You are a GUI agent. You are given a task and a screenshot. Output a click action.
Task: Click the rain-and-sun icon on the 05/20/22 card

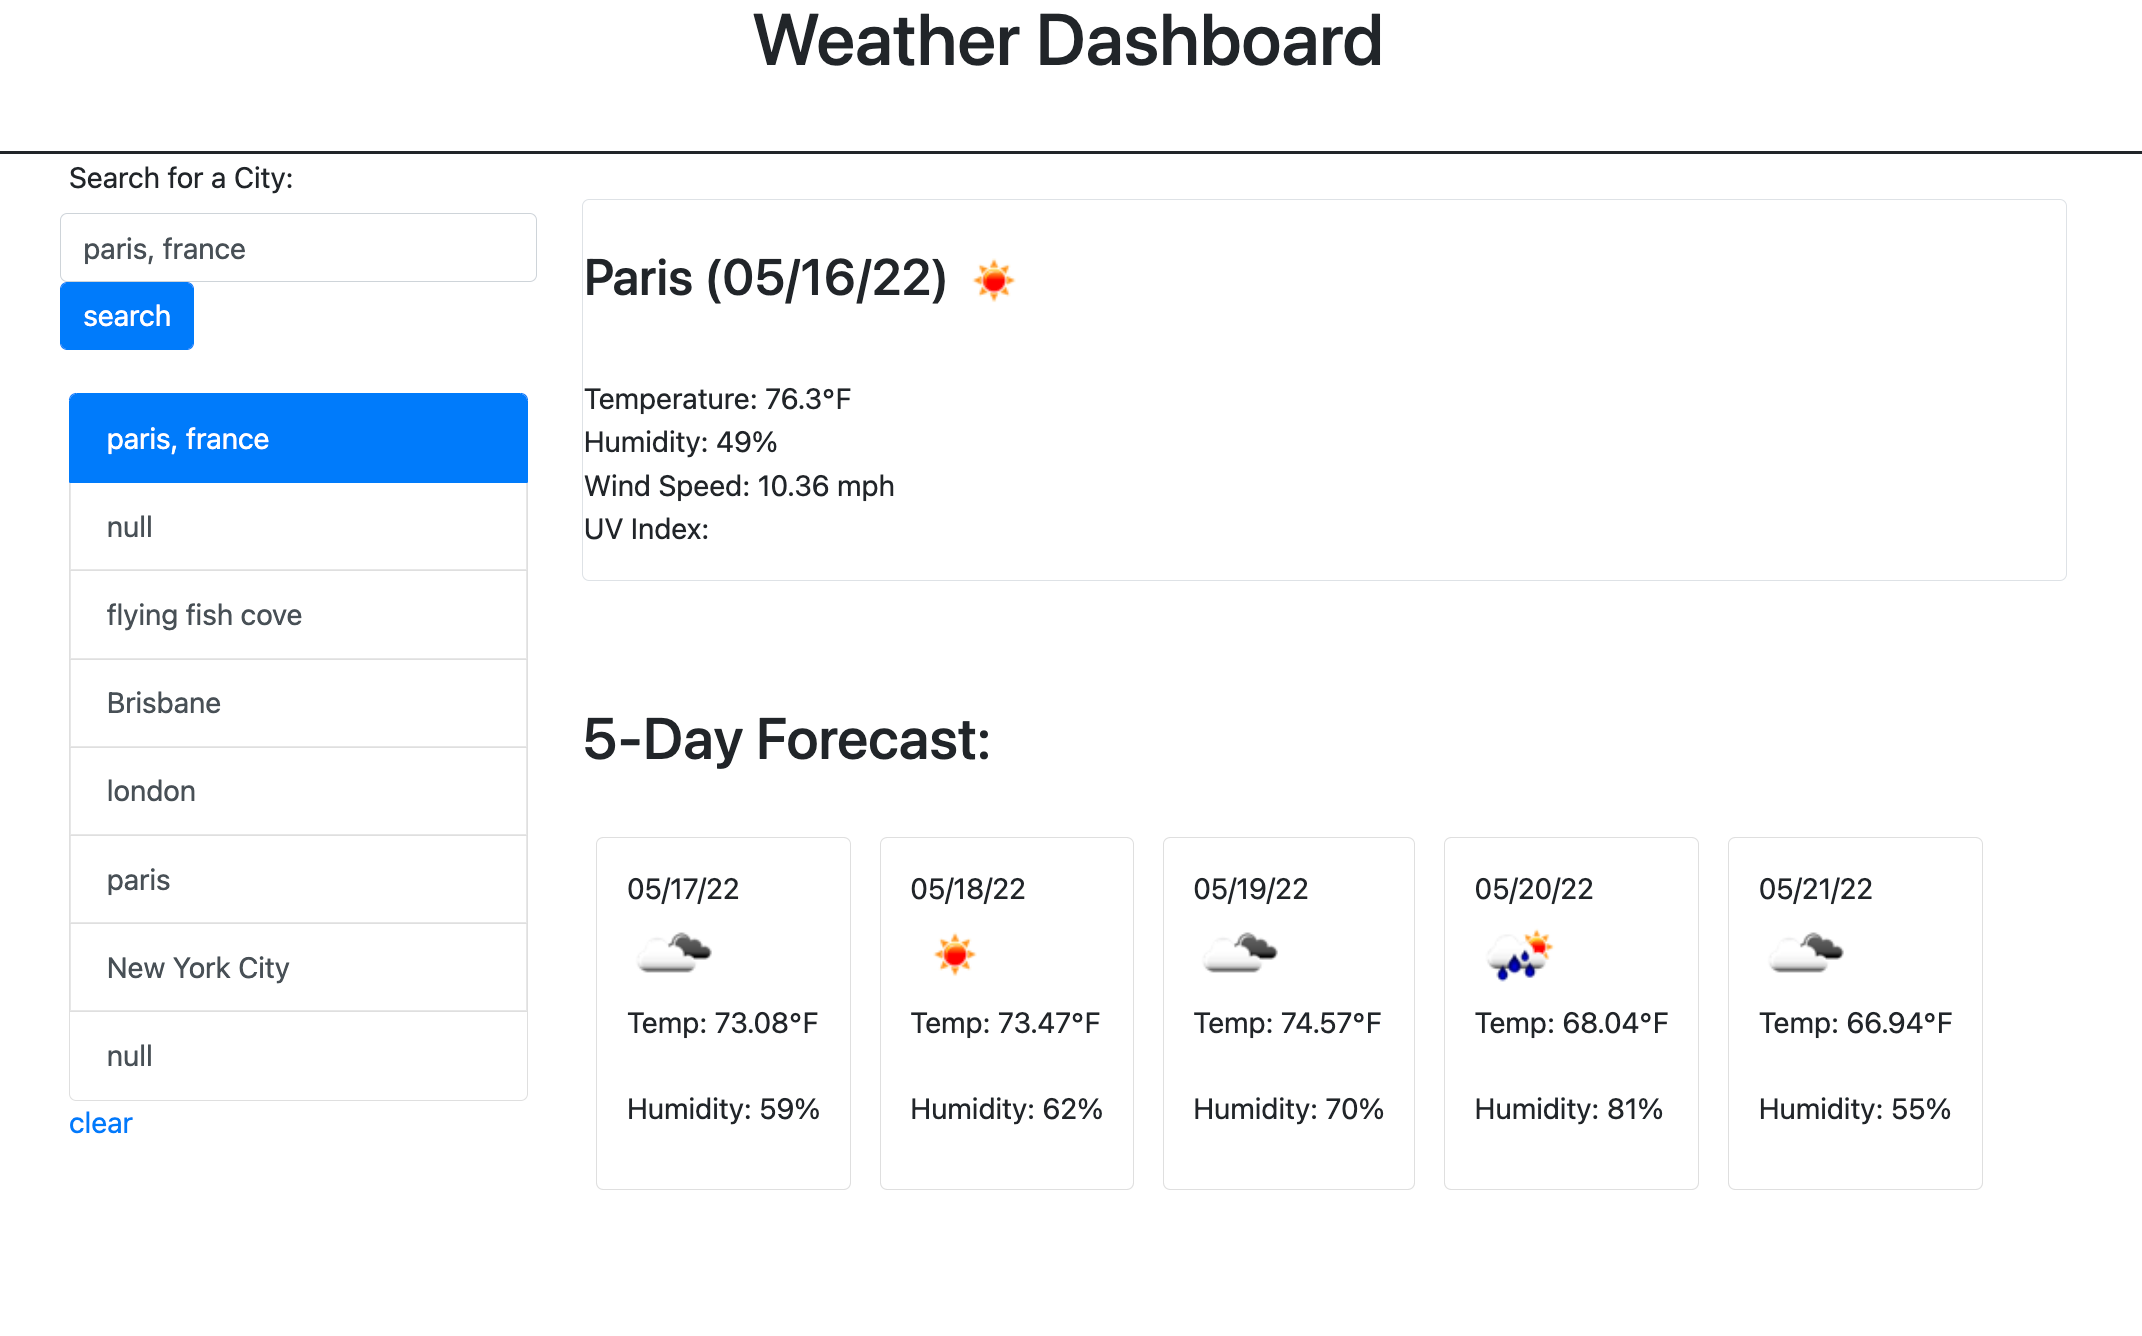coord(1521,952)
